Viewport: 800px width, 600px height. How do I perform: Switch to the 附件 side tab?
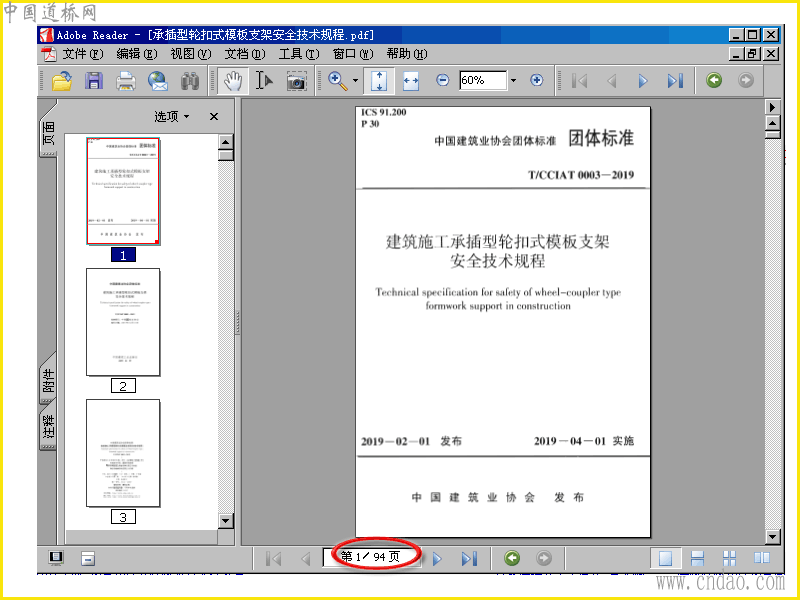click(48, 380)
